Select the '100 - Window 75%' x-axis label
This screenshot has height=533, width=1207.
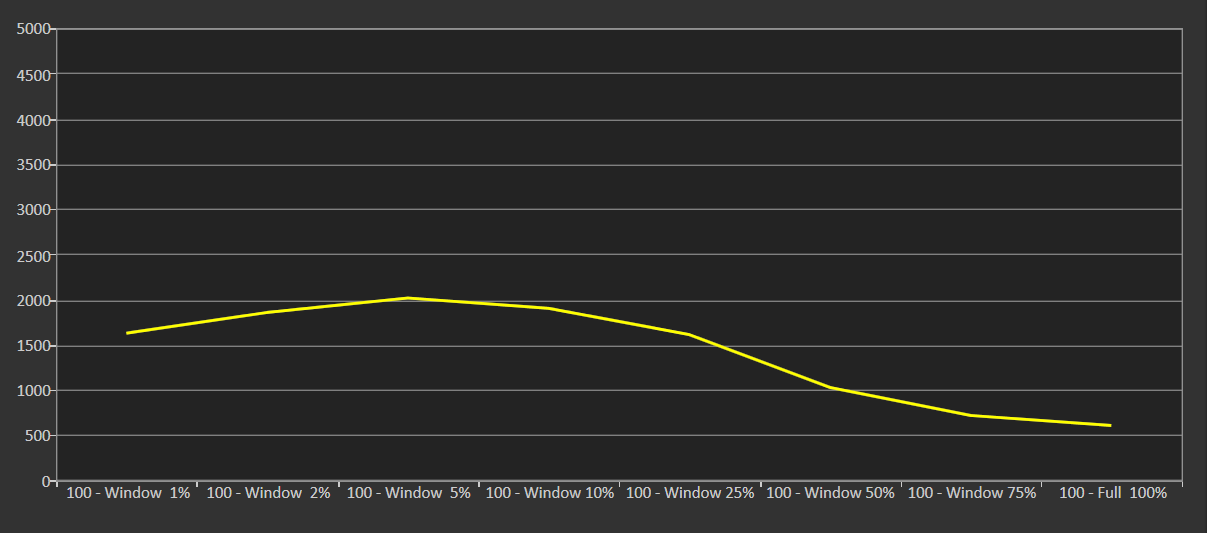(x=971, y=493)
